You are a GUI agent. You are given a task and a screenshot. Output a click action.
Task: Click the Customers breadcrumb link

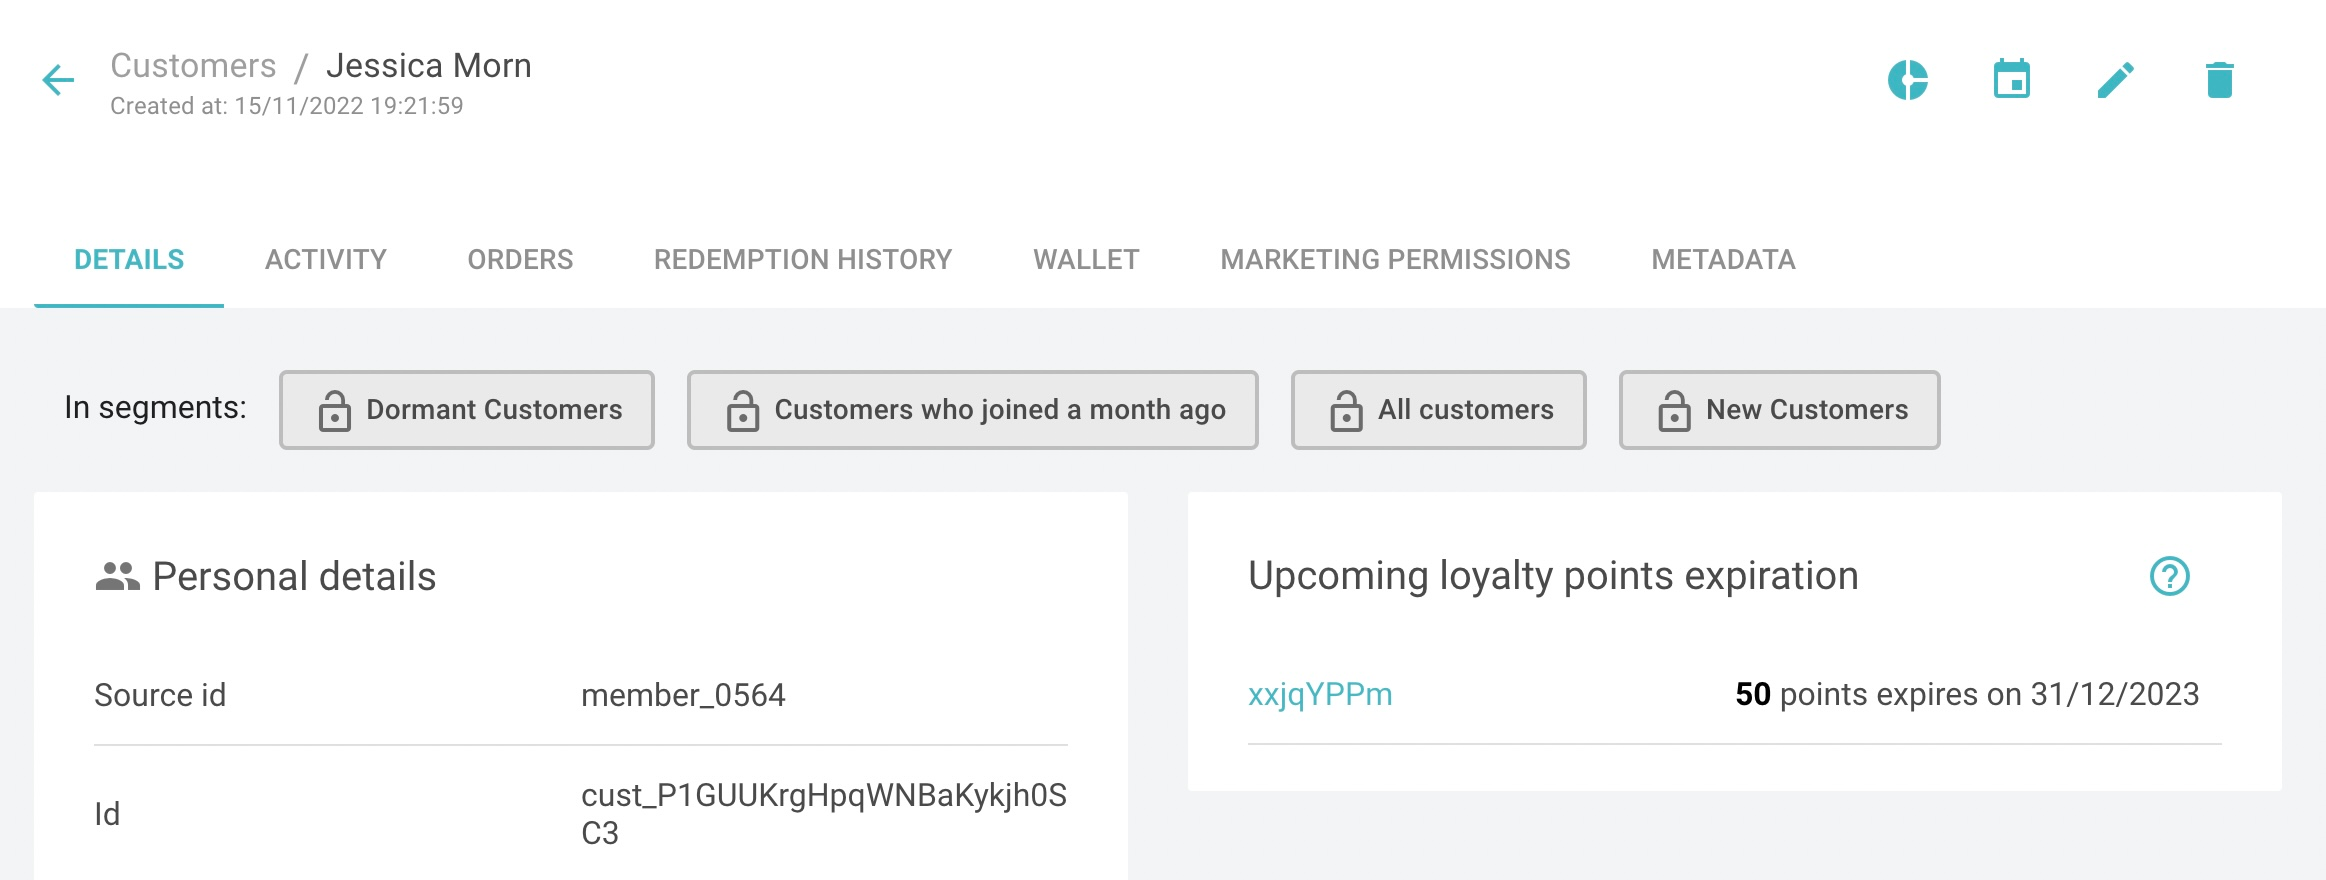click(x=195, y=64)
